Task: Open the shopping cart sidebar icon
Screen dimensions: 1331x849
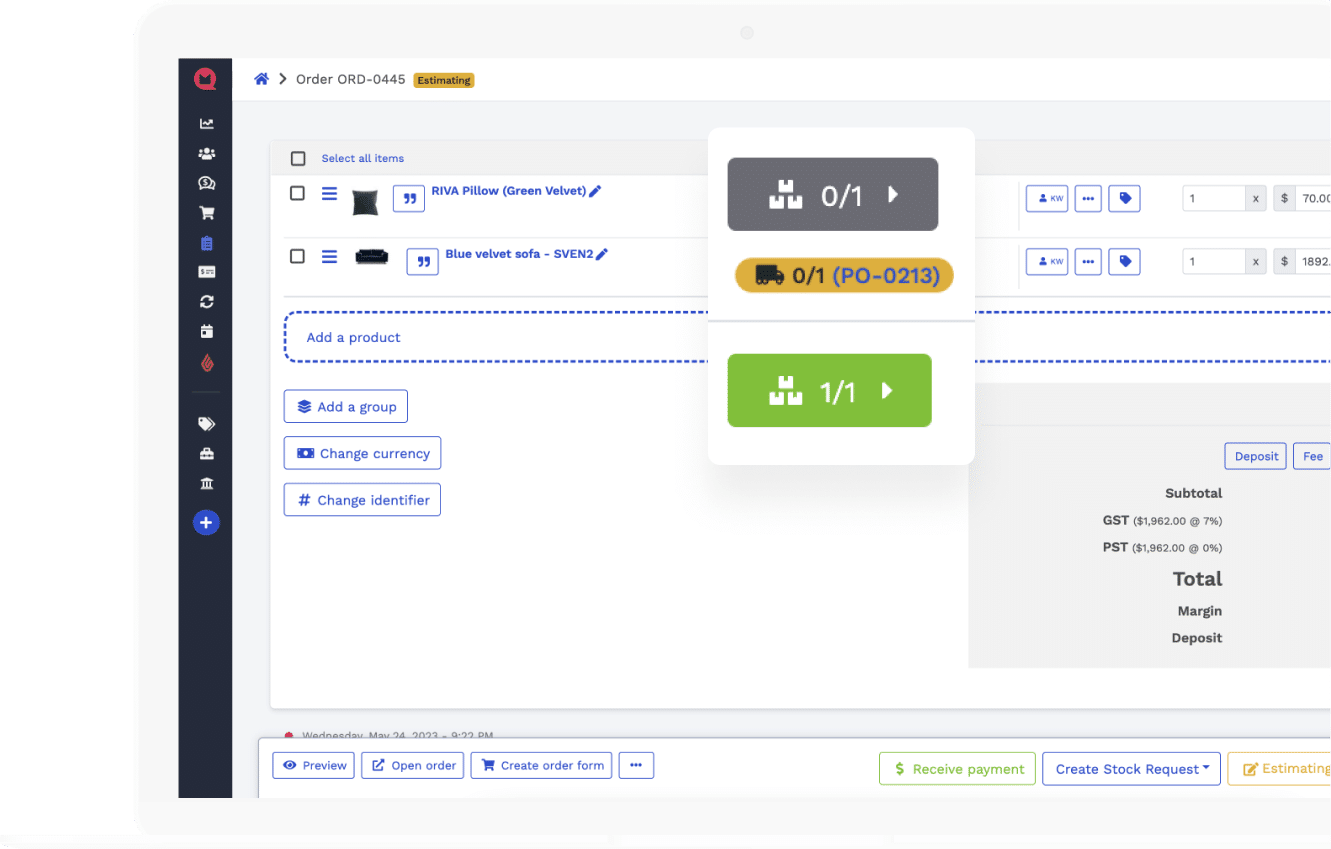Action: [x=206, y=213]
